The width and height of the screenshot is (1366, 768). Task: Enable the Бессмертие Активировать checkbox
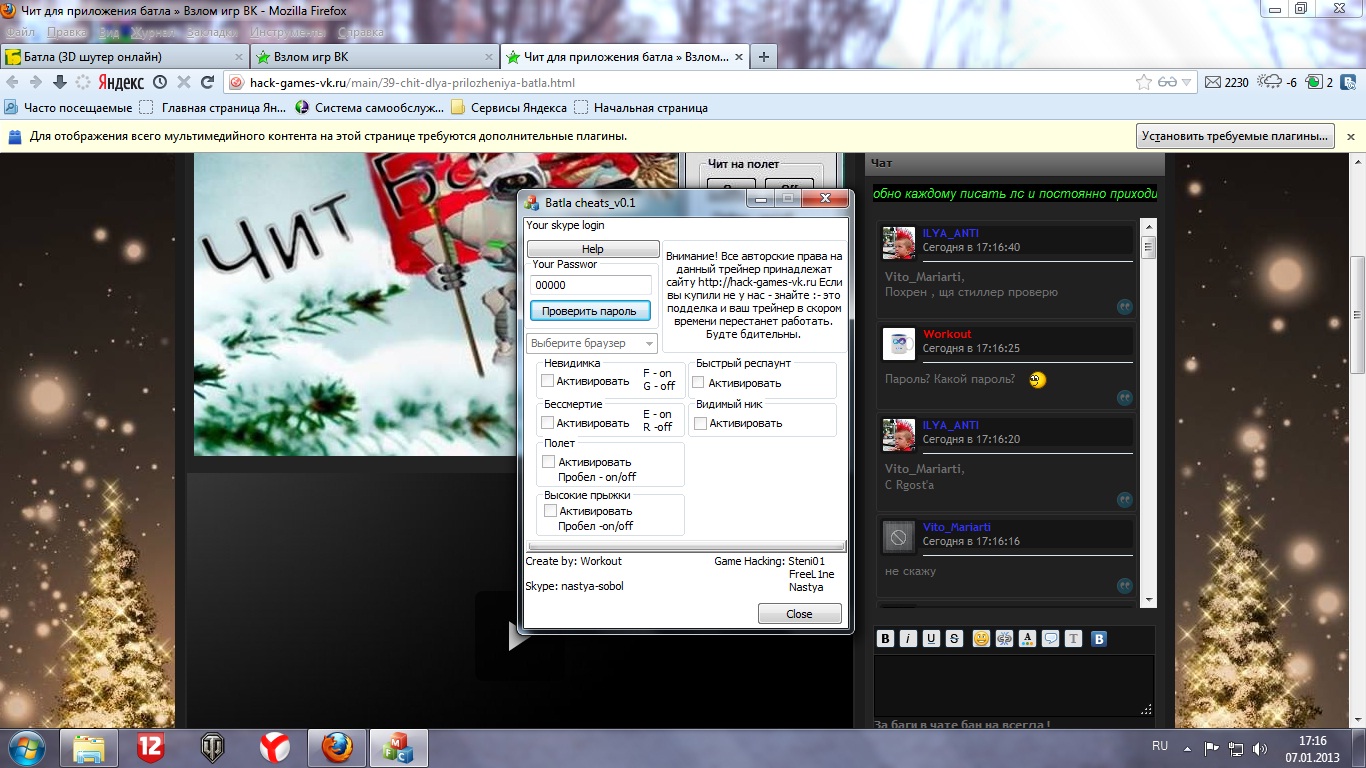click(547, 423)
